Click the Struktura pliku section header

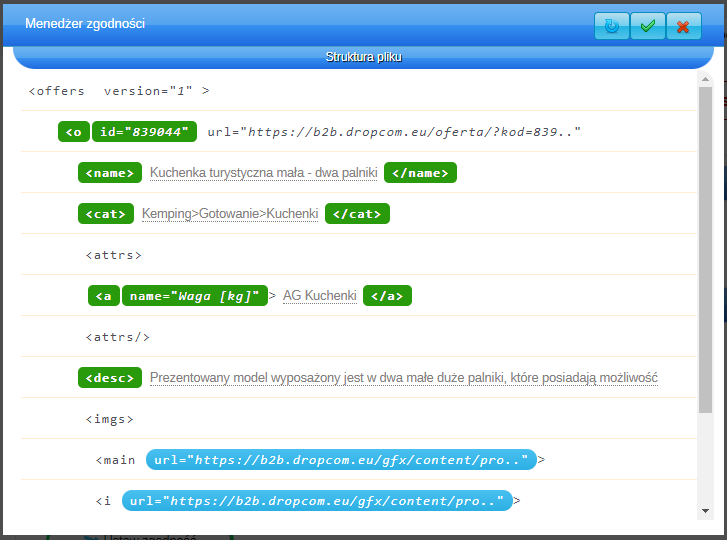click(363, 57)
